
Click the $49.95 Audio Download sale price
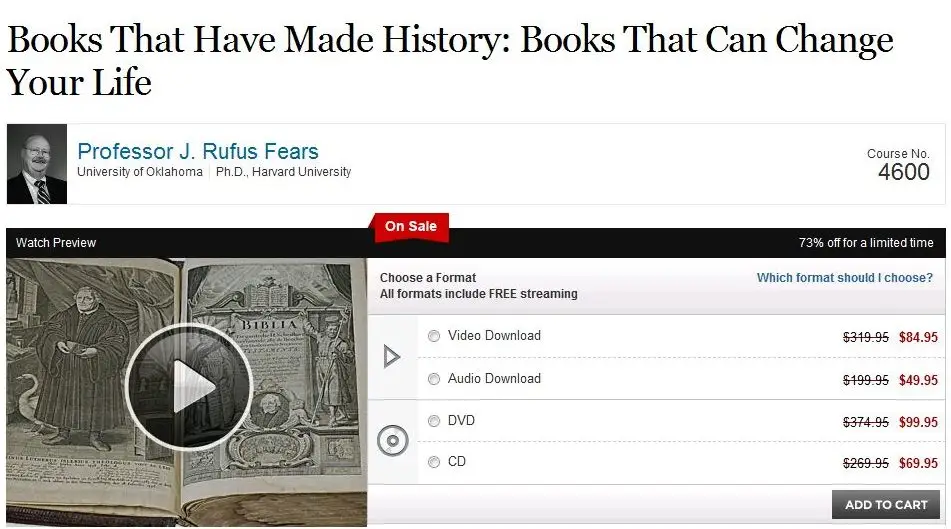(918, 380)
